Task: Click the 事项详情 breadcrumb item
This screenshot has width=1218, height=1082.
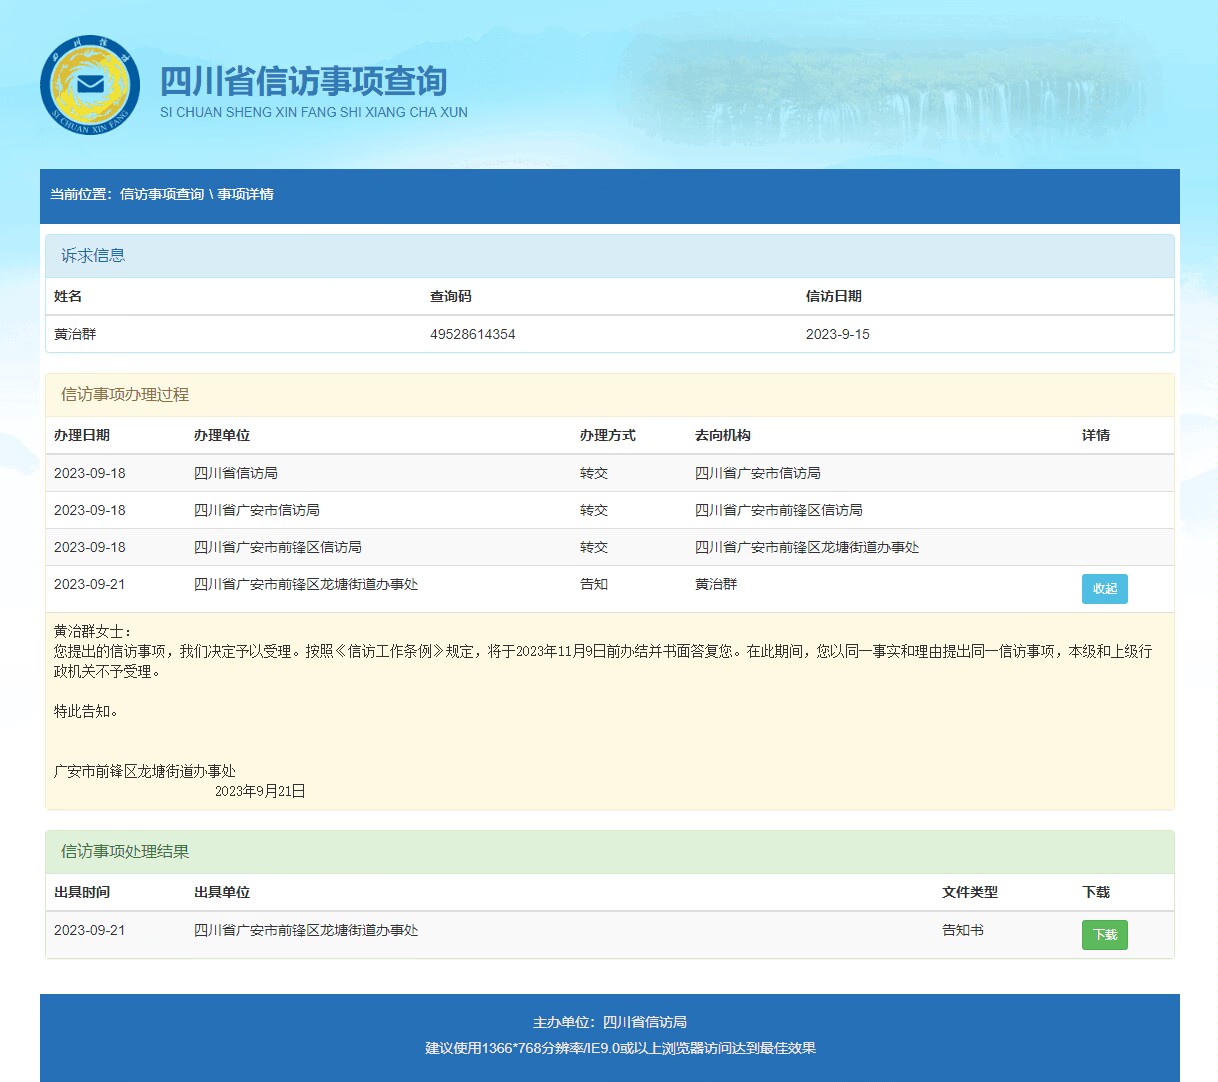Action: click(x=245, y=194)
